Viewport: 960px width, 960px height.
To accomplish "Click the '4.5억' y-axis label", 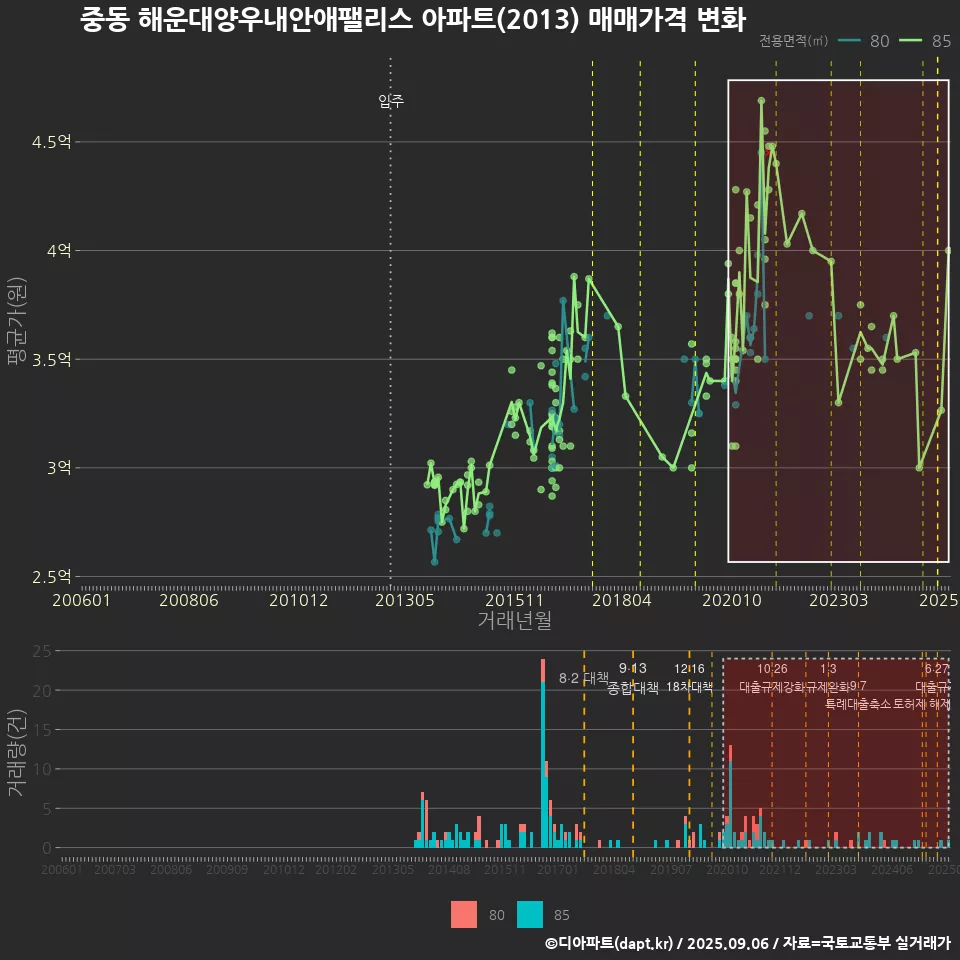I will [51, 142].
